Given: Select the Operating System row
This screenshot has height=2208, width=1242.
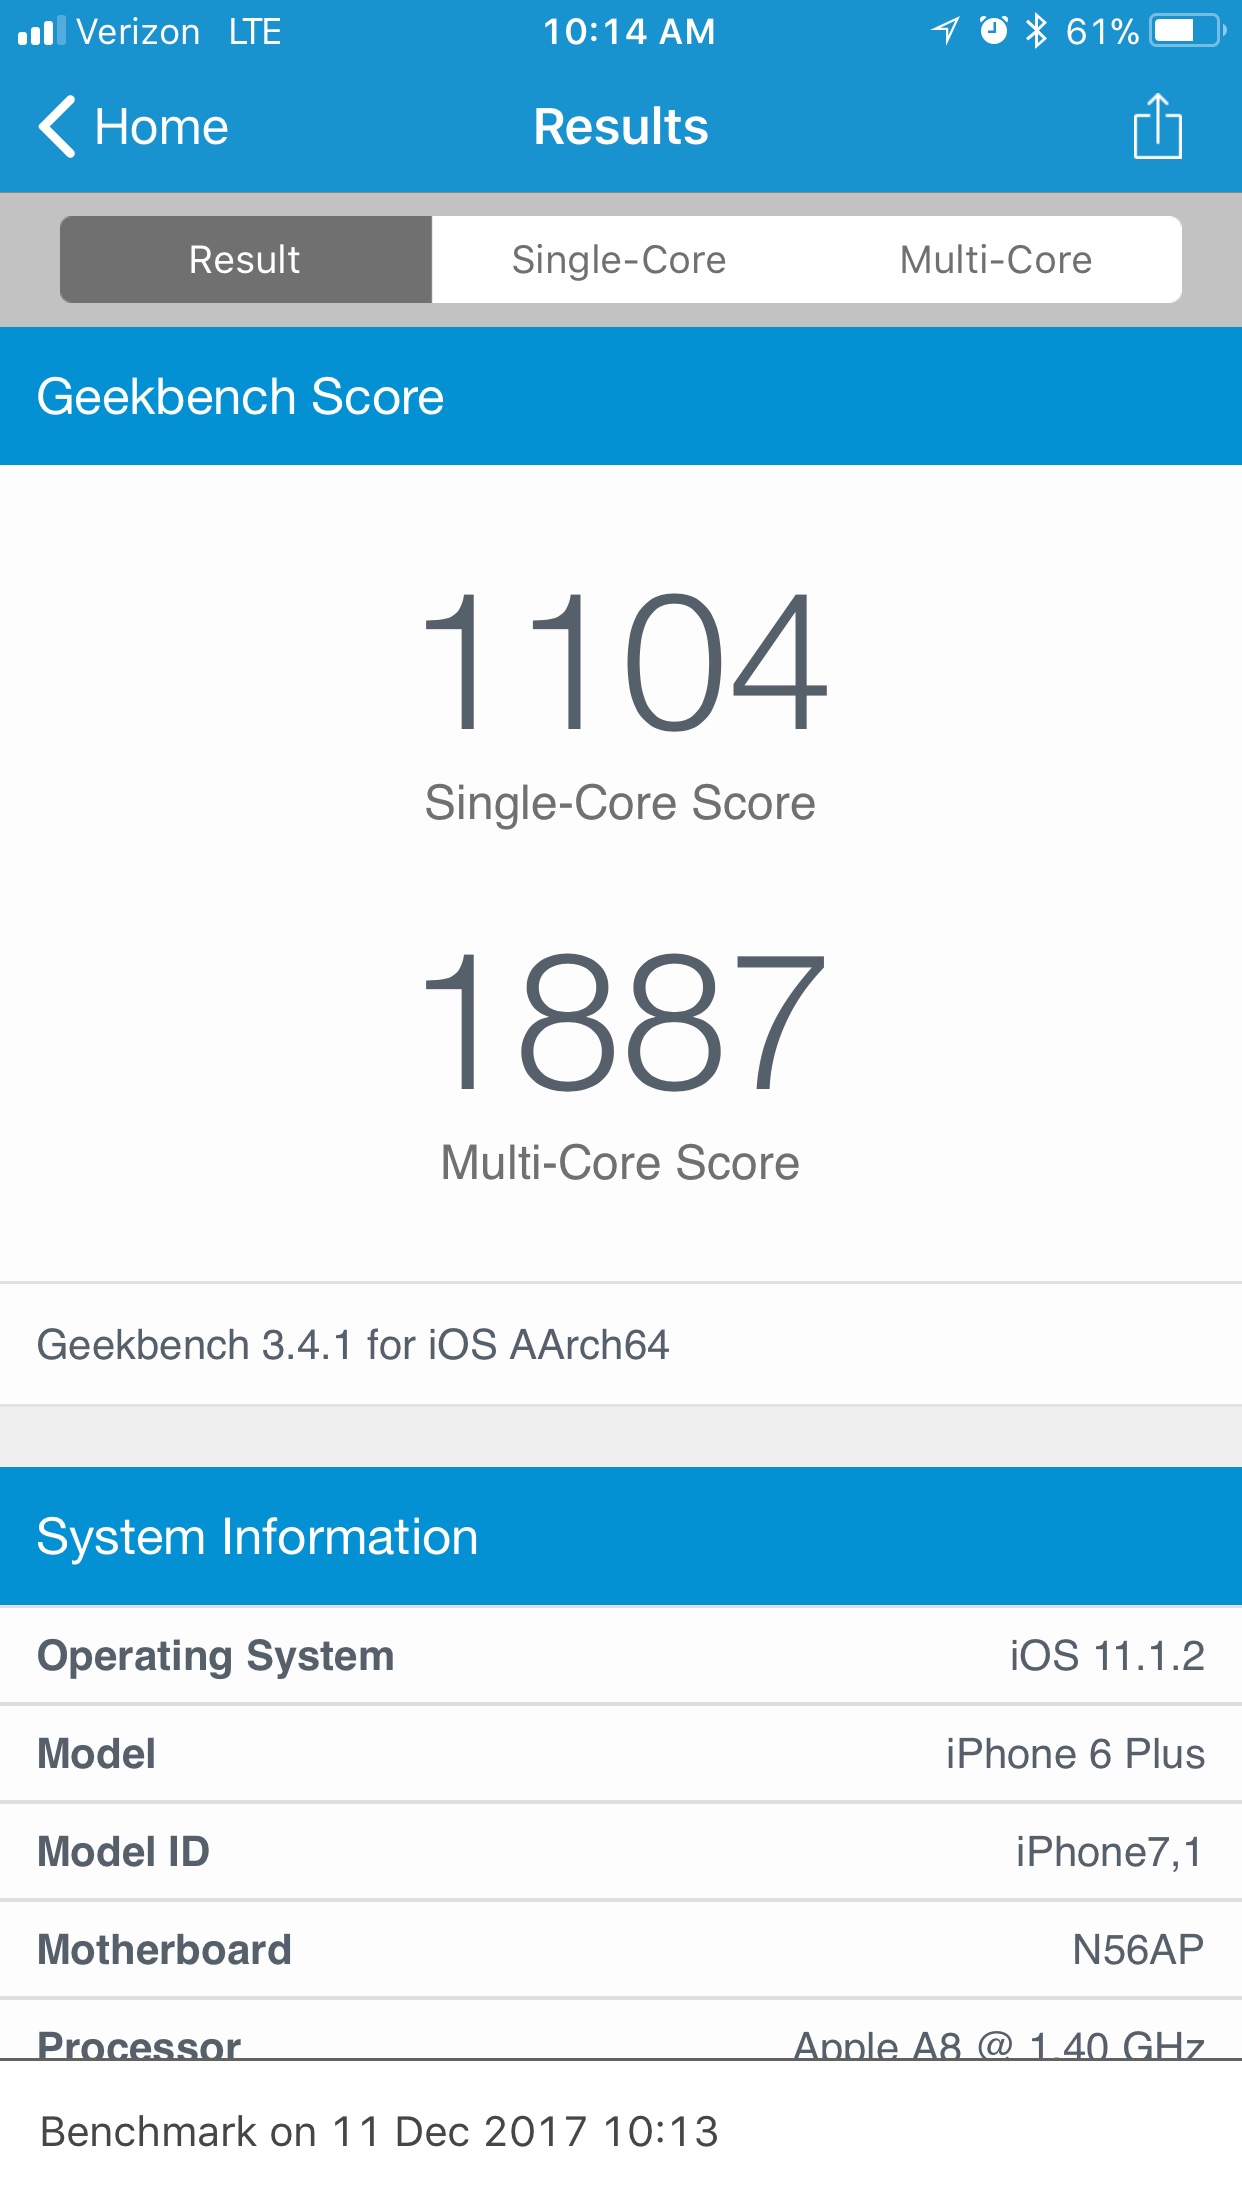Looking at the screenshot, I should point(621,1656).
